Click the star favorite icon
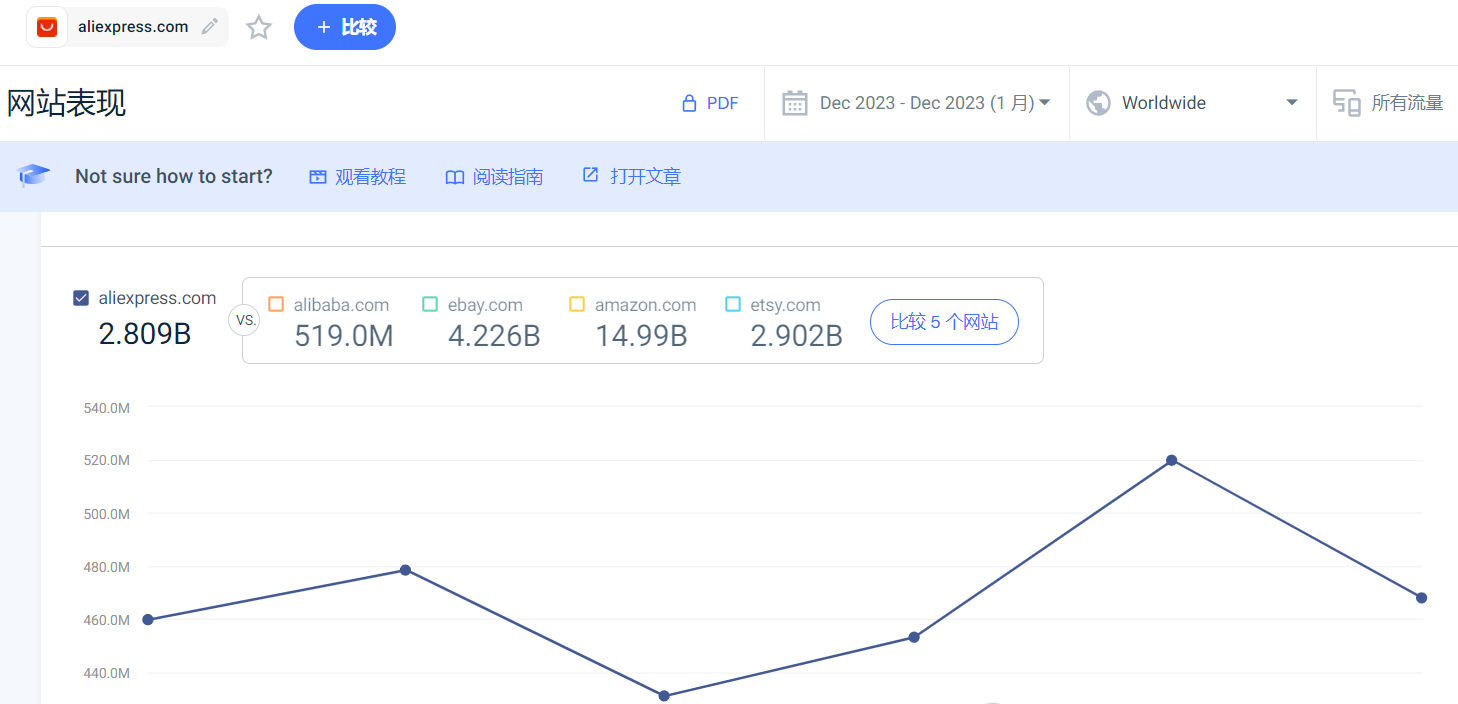1458x704 pixels. pos(259,27)
